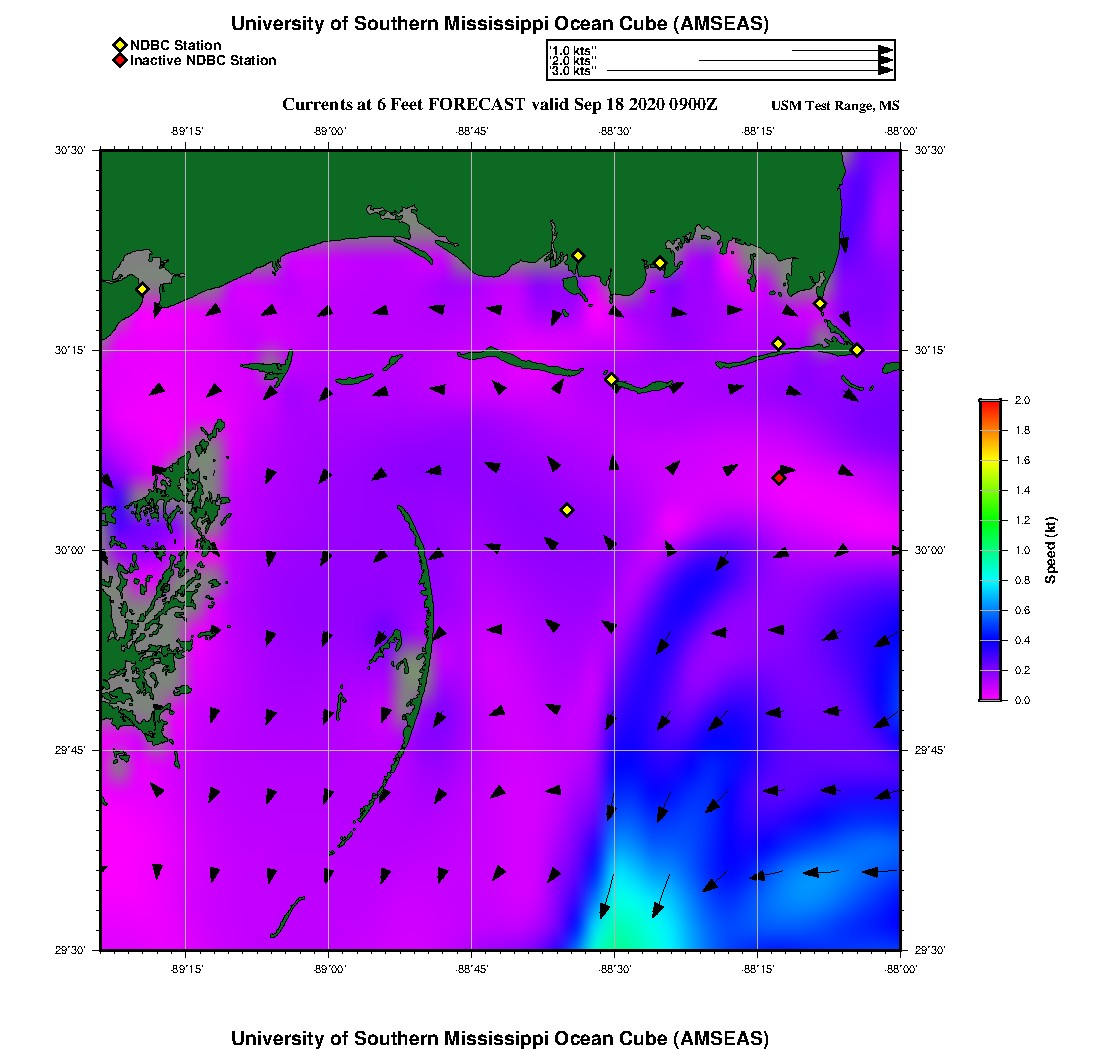Image resolution: width=1100 pixels, height=1050 pixels.
Task: Click the yellow diamond icon in the legend
Action: click(119, 45)
